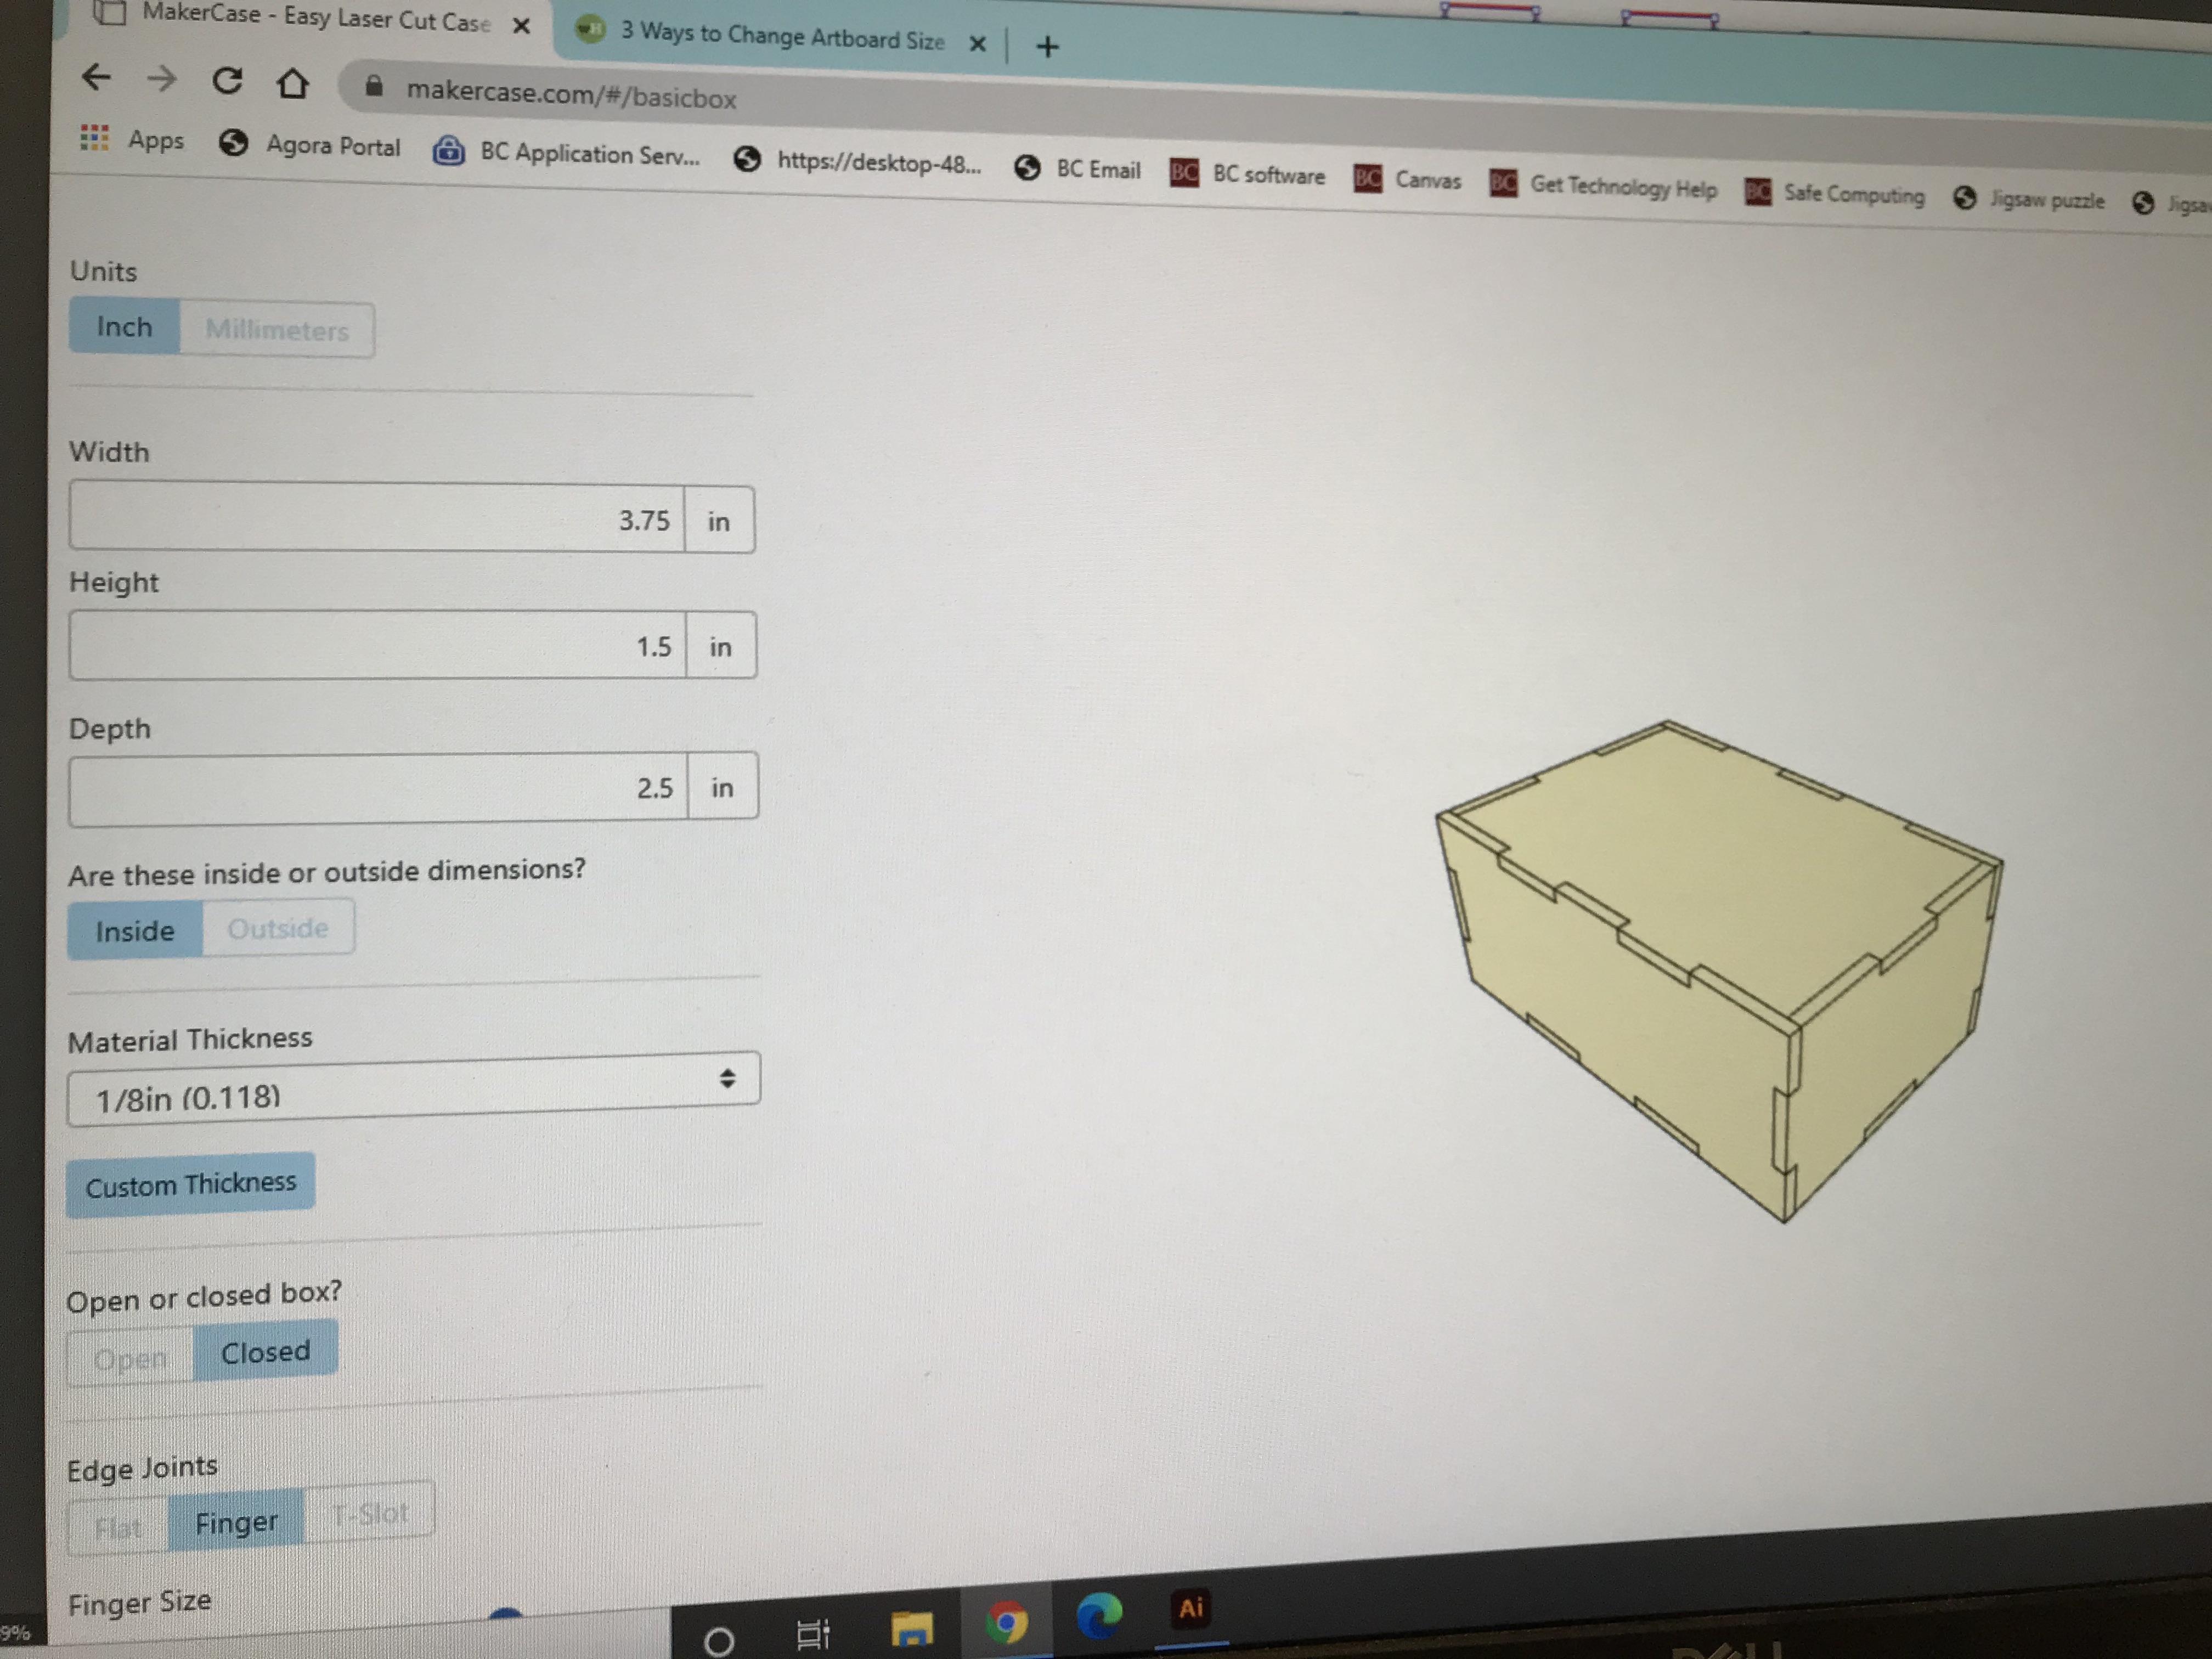Set box type to Open
This screenshot has width=2212, height=1659.
130,1359
